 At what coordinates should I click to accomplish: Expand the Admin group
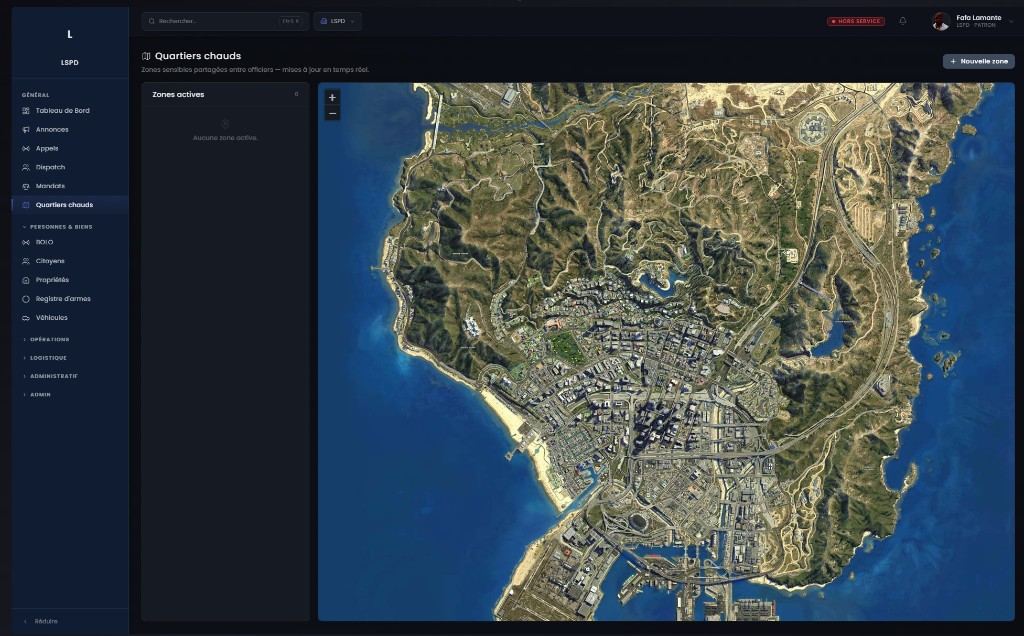[37, 394]
